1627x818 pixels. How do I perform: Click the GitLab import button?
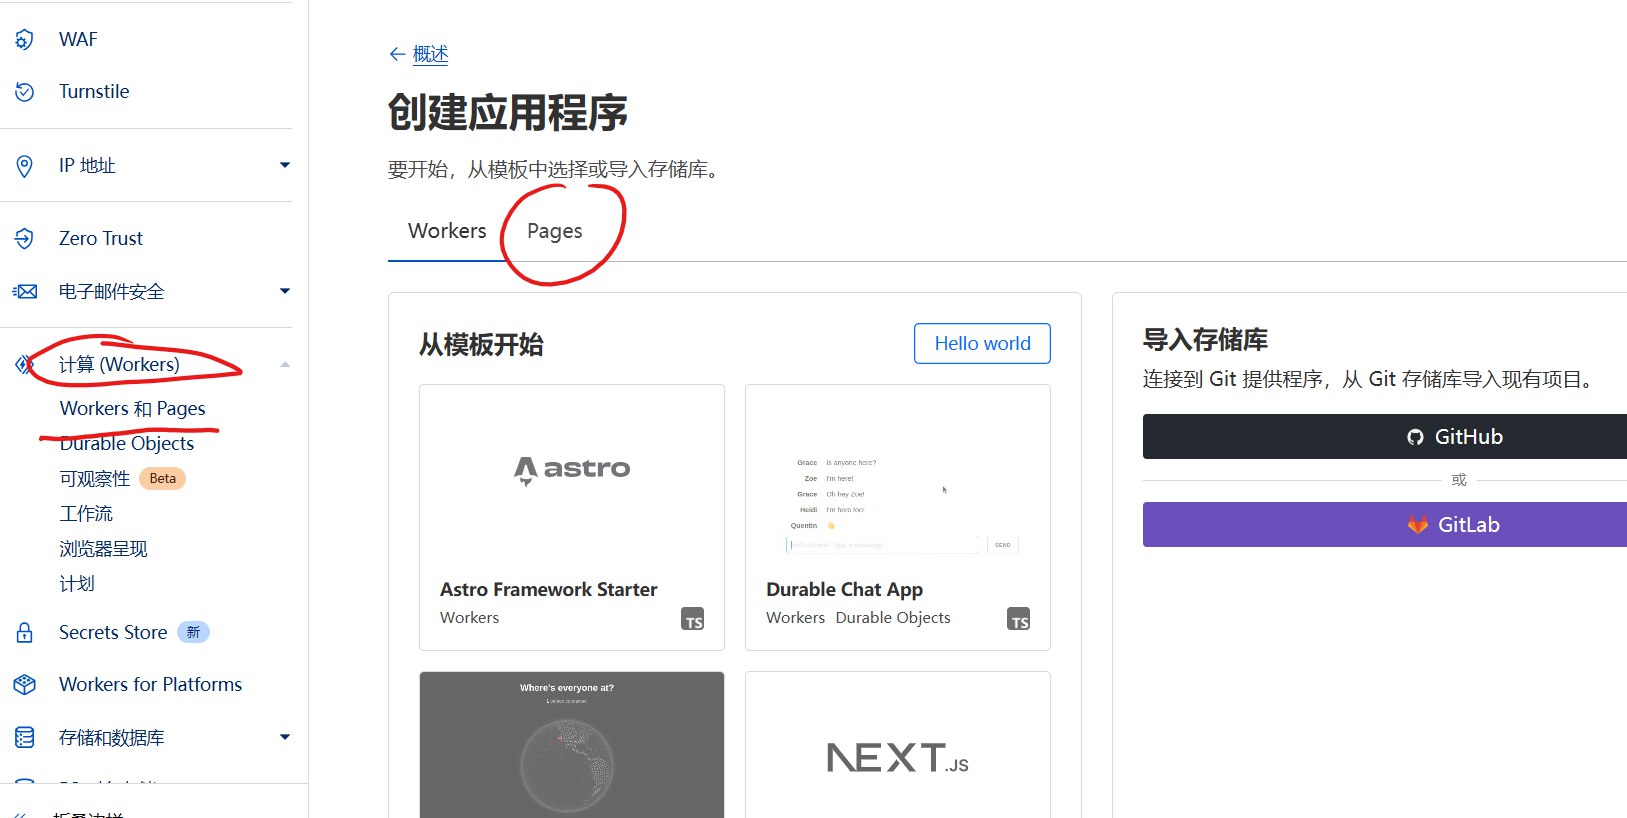point(1385,525)
